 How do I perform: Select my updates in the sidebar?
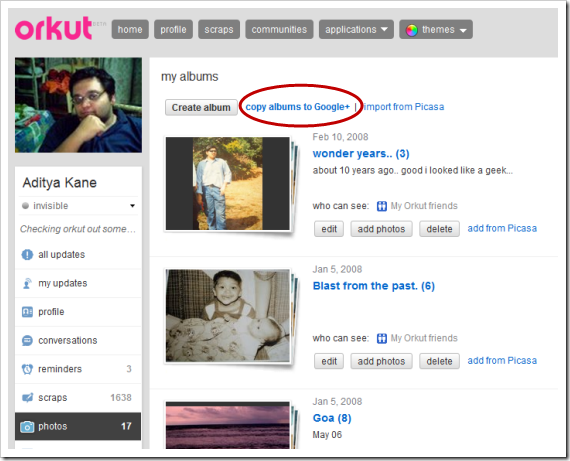pos(78,283)
